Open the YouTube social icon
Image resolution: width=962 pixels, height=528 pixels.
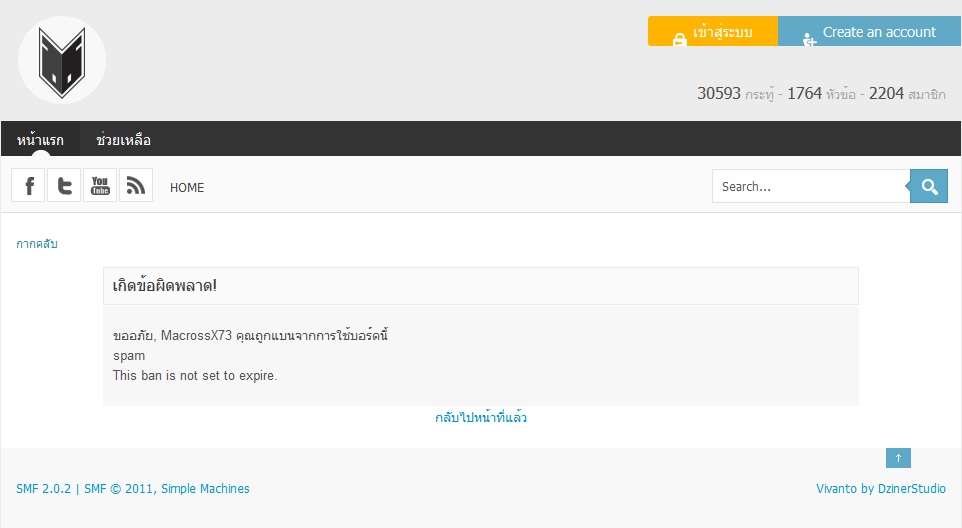point(100,185)
